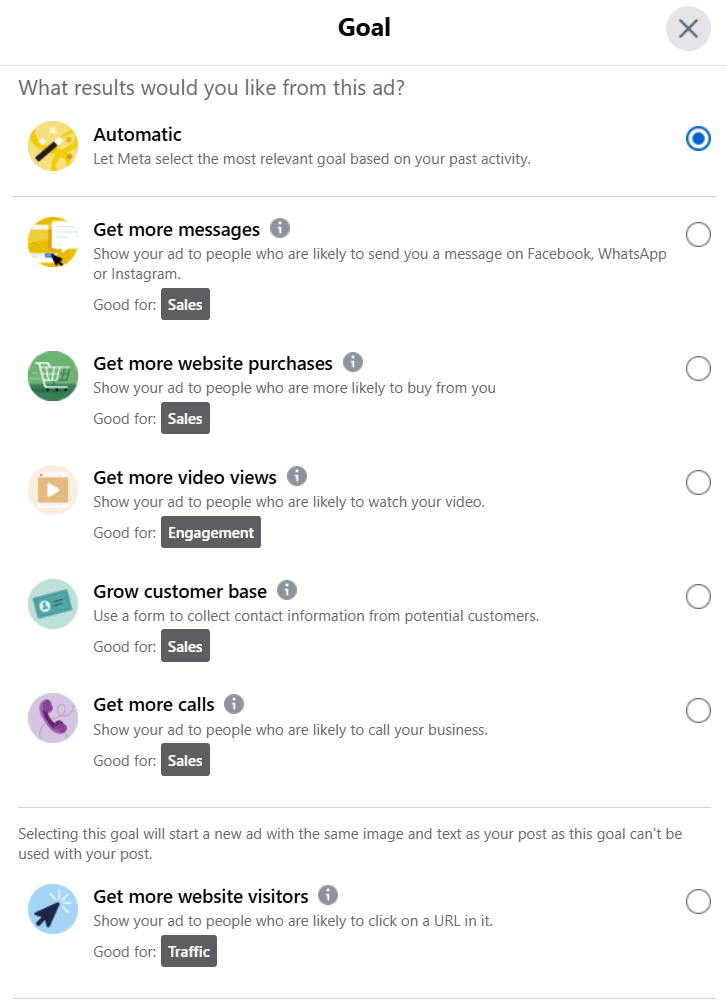Click the purple phone calls icon

pos(53,718)
